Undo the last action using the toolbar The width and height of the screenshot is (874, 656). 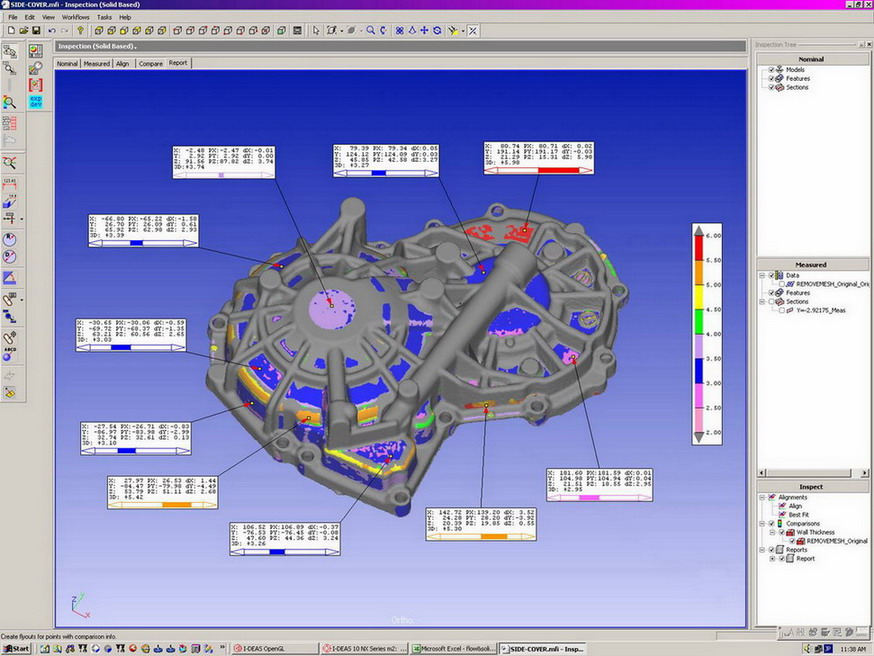pyautogui.click(x=52, y=31)
